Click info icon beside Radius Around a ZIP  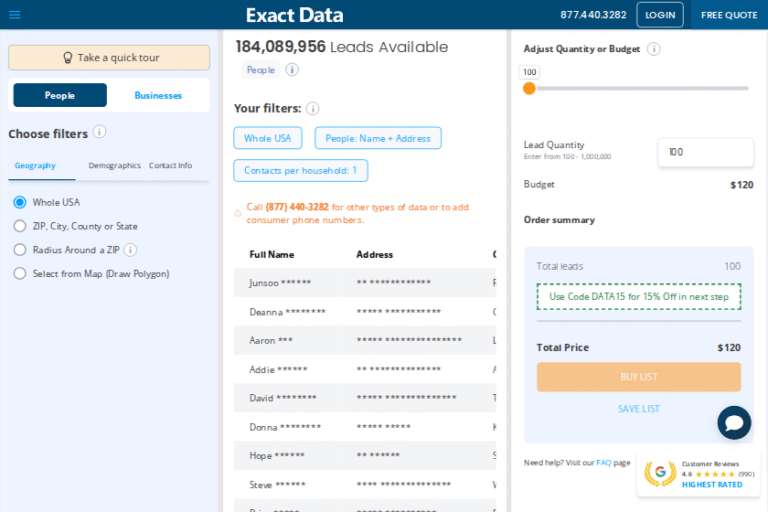coord(130,250)
